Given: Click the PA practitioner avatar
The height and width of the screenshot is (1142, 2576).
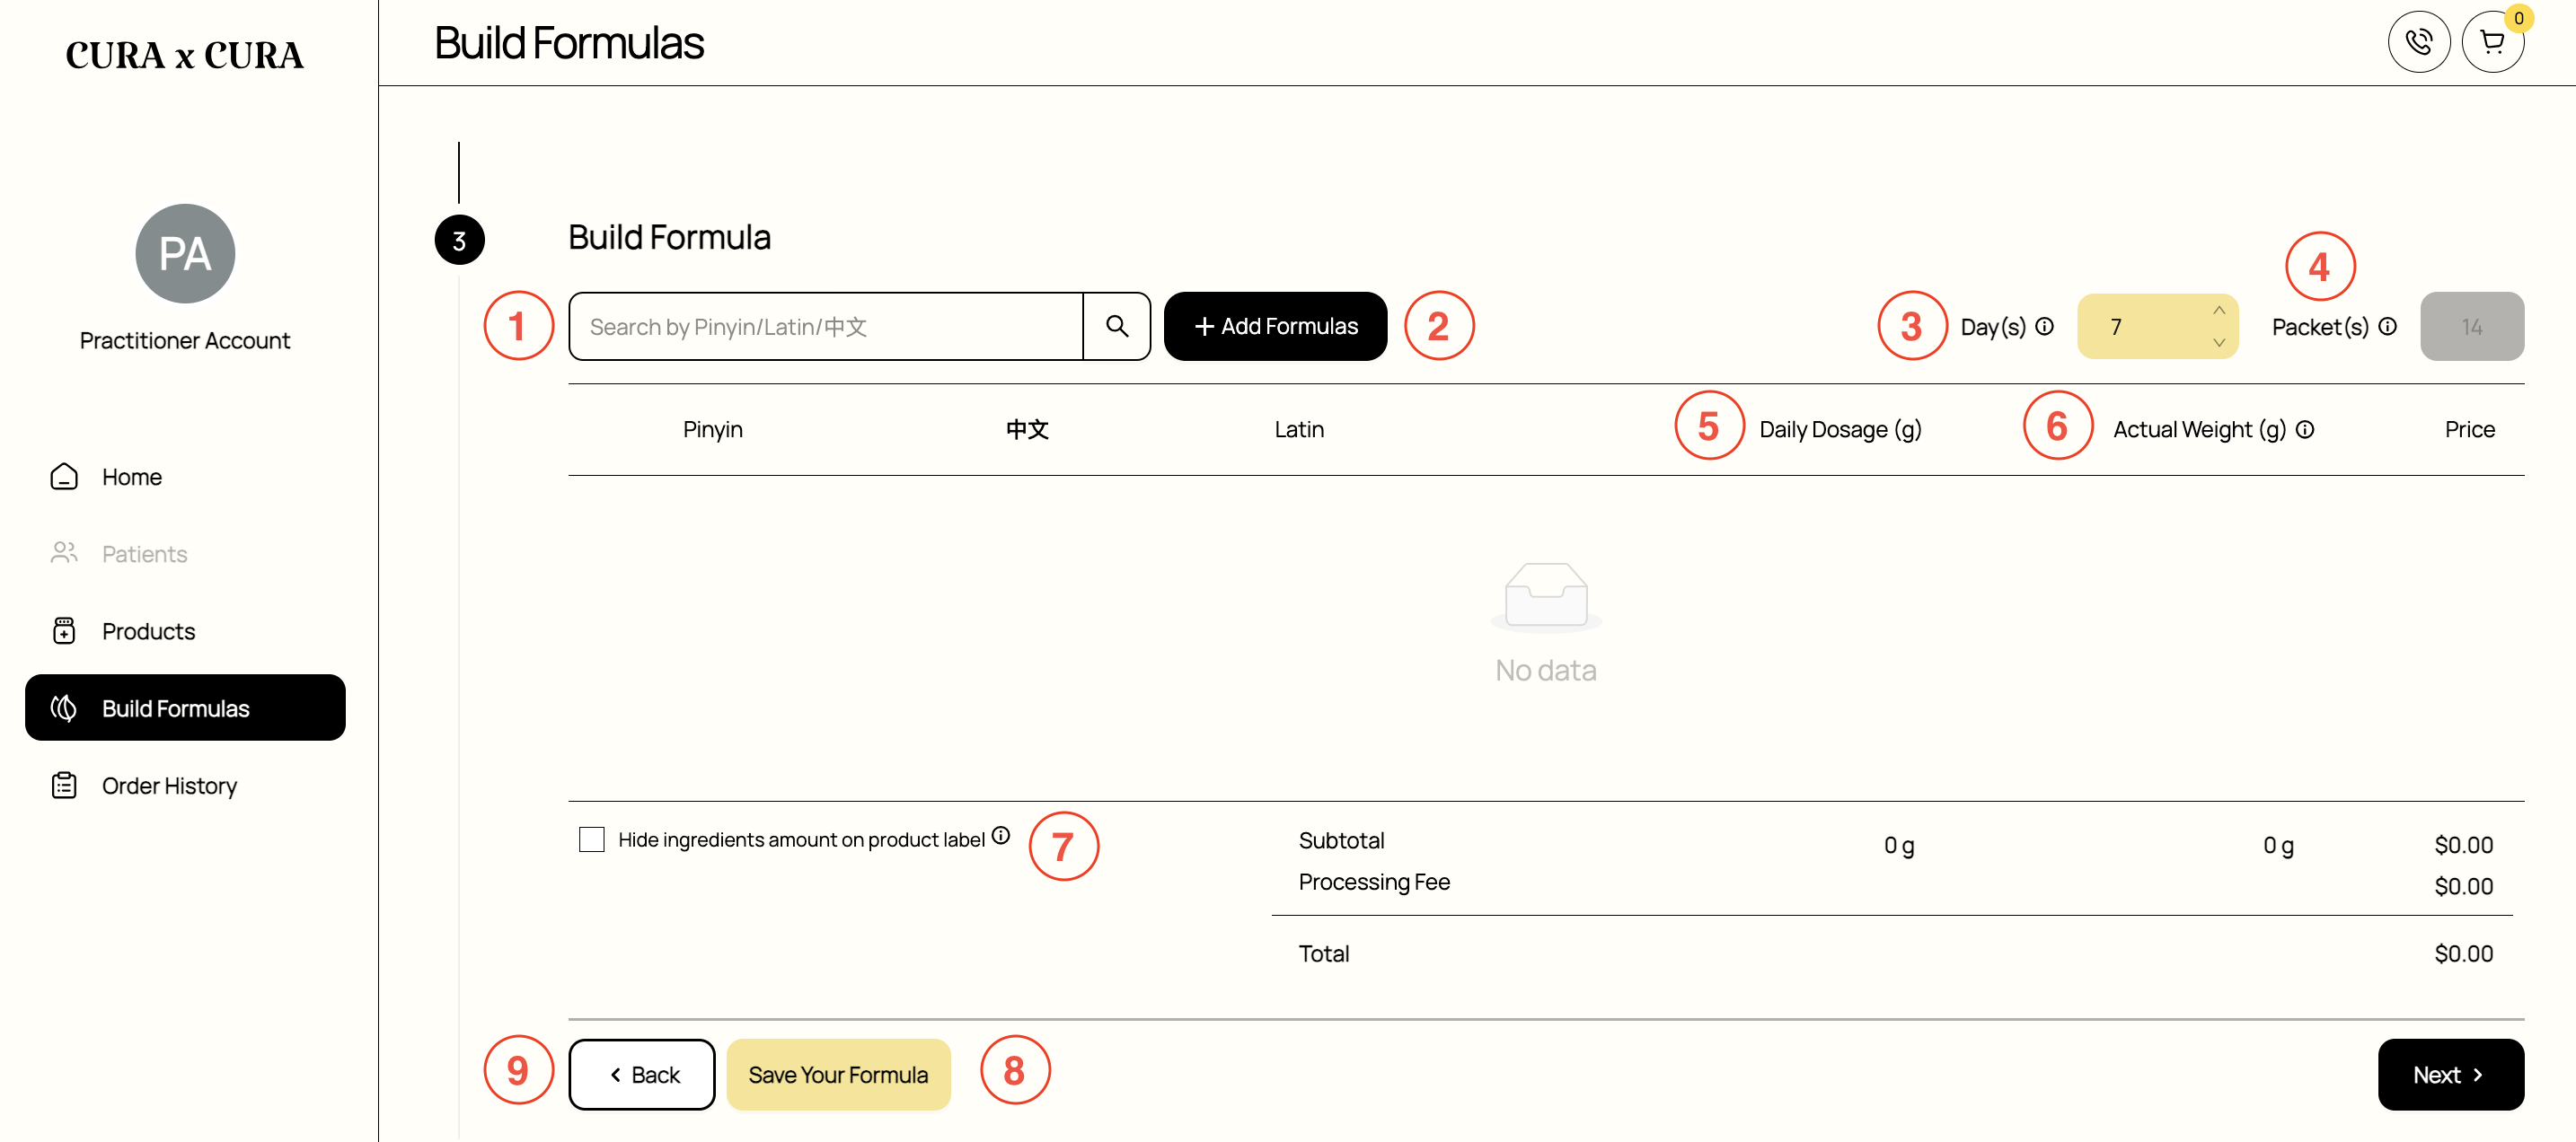Looking at the screenshot, I should 185,254.
